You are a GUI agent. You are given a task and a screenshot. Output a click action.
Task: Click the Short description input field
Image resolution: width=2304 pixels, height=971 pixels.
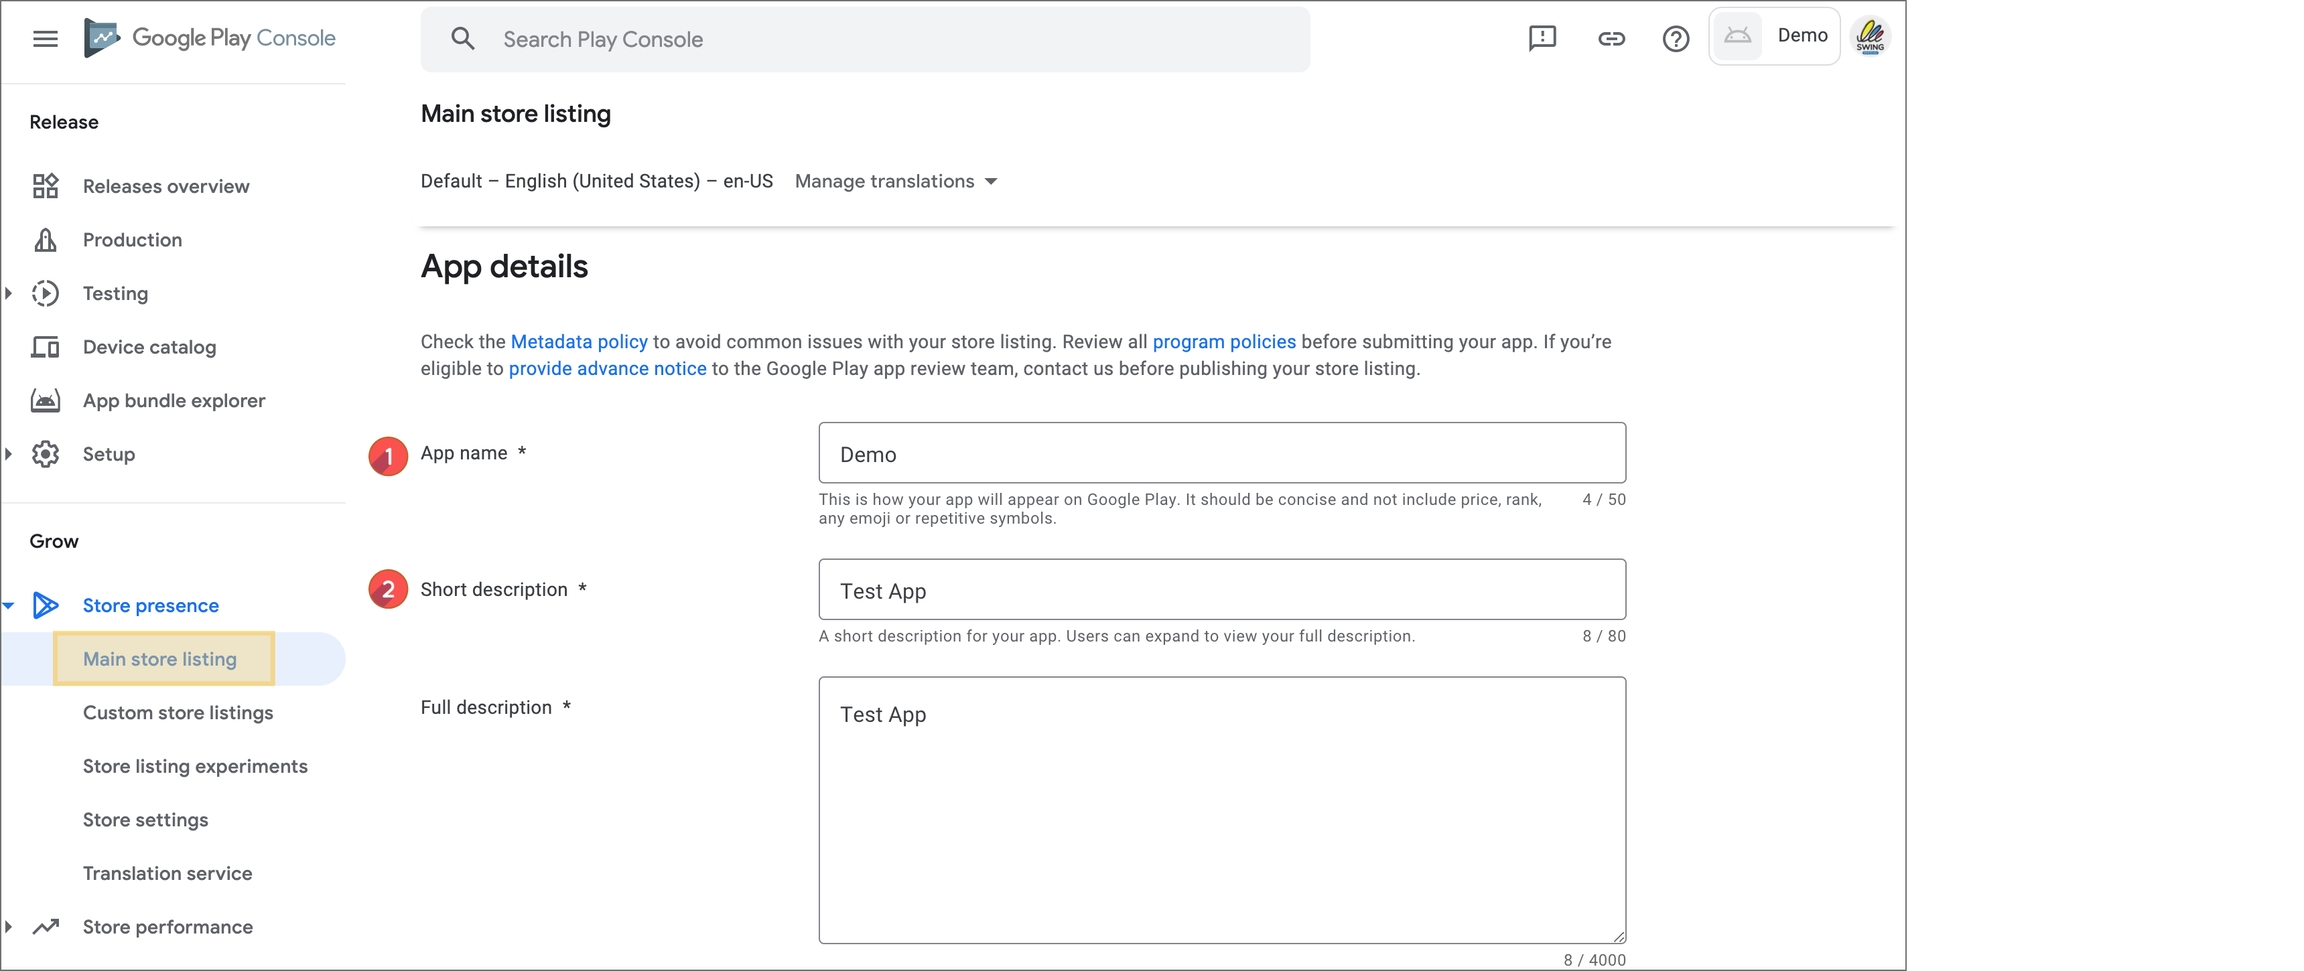coord(1222,590)
